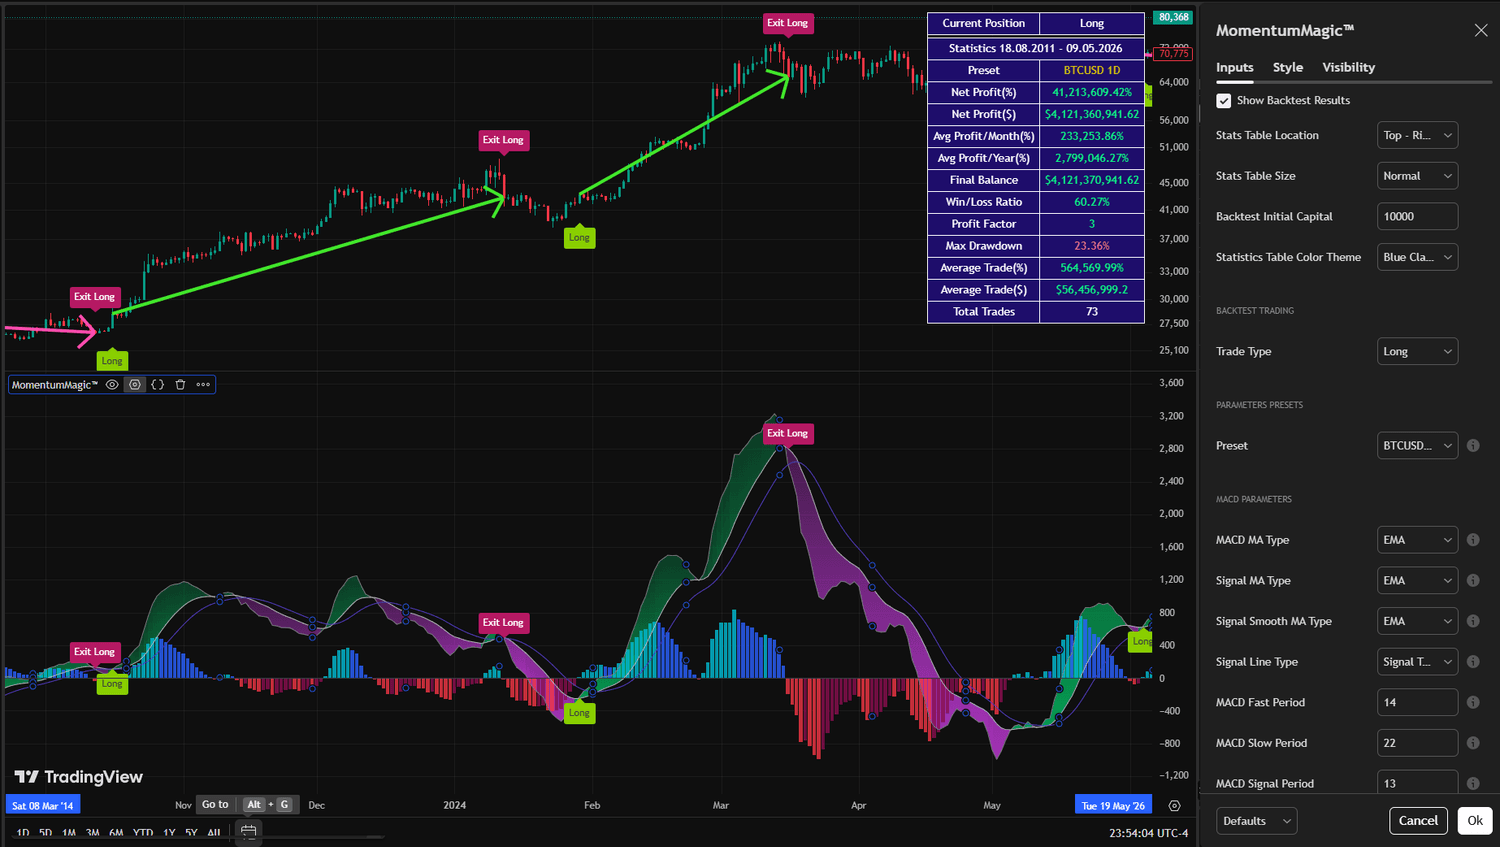Click the Current Position header cell
This screenshot has width=1500, height=847.
coord(984,23)
